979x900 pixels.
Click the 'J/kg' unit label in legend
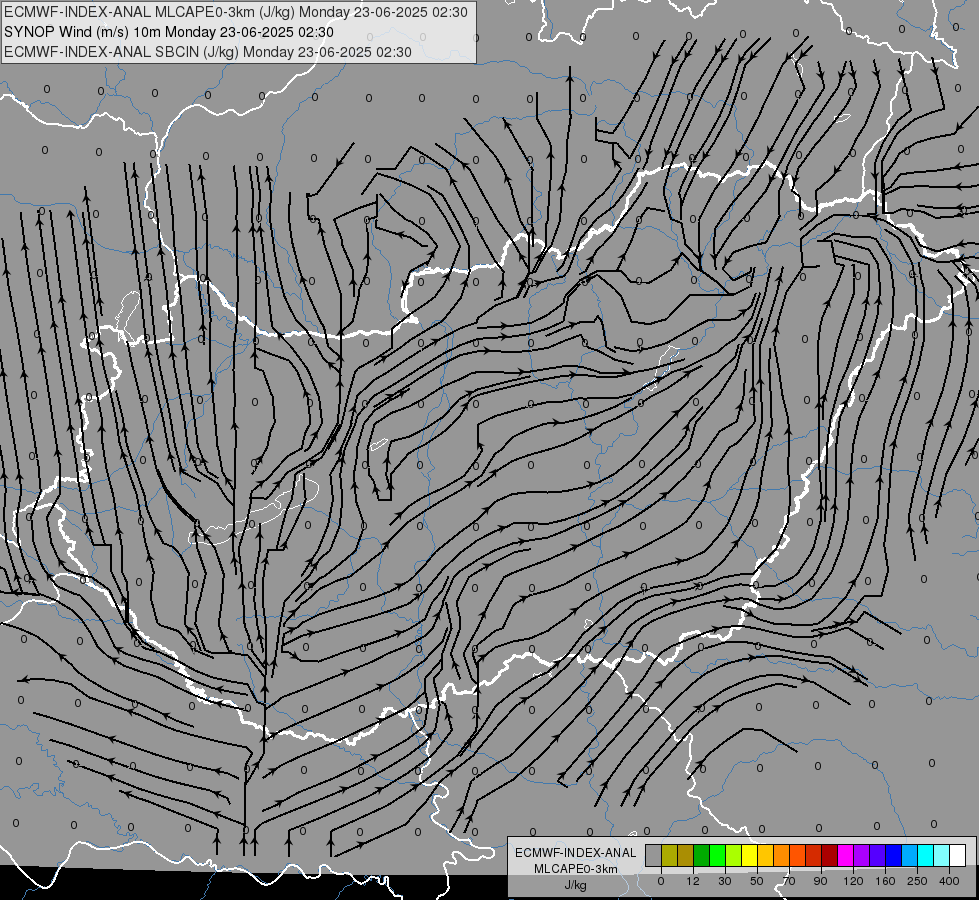(x=576, y=885)
